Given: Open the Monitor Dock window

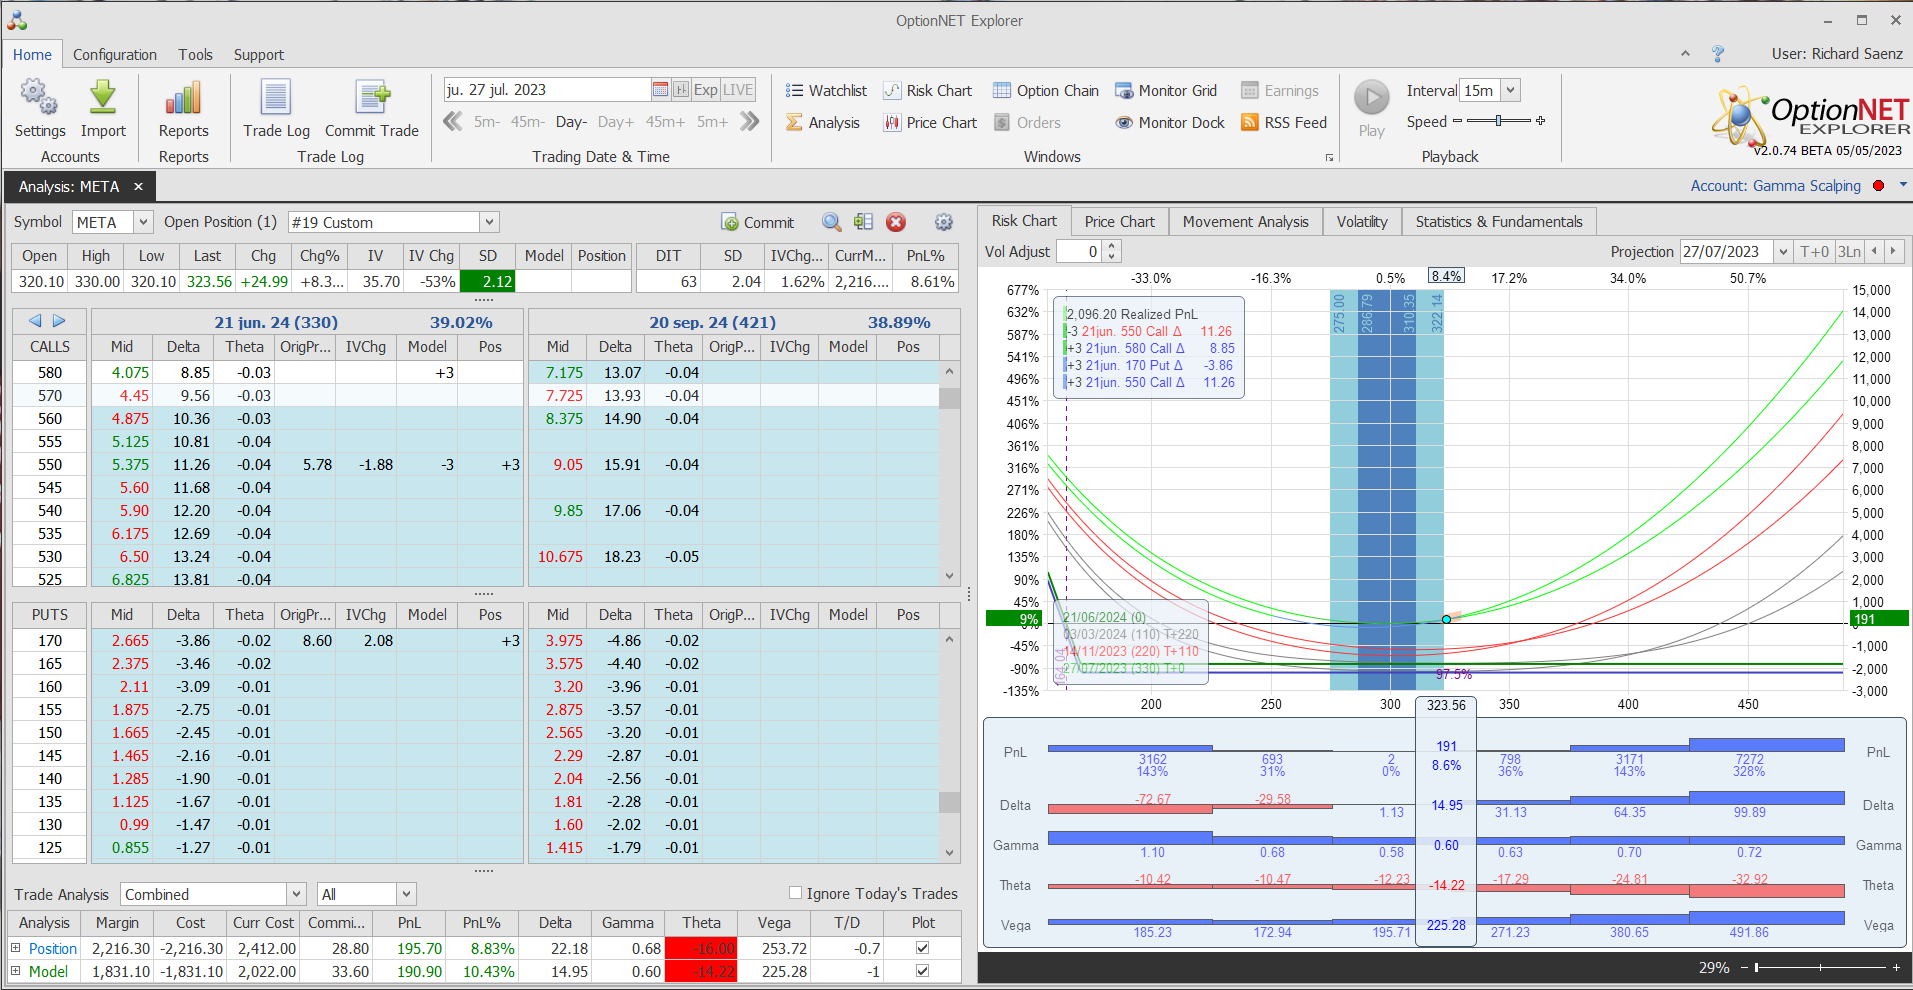Looking at the screenshot, I should [1170, 122].
